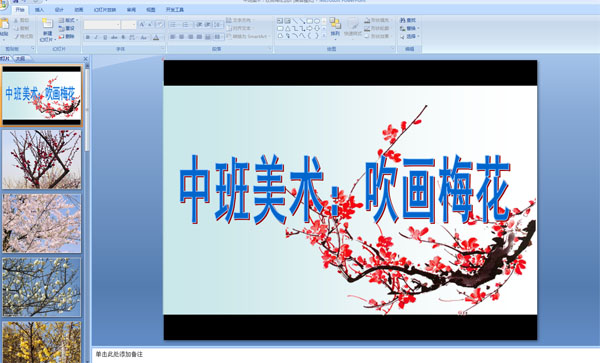Click the Paste clipboard icon

[5, 24]
